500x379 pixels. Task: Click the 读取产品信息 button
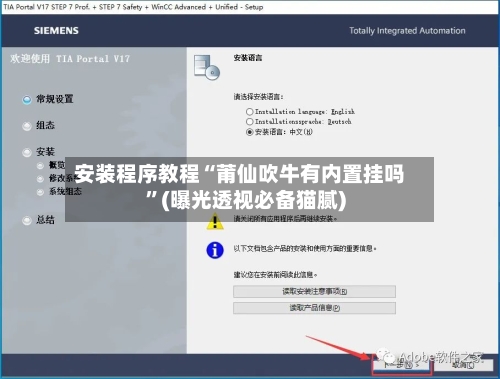point(314,308)
